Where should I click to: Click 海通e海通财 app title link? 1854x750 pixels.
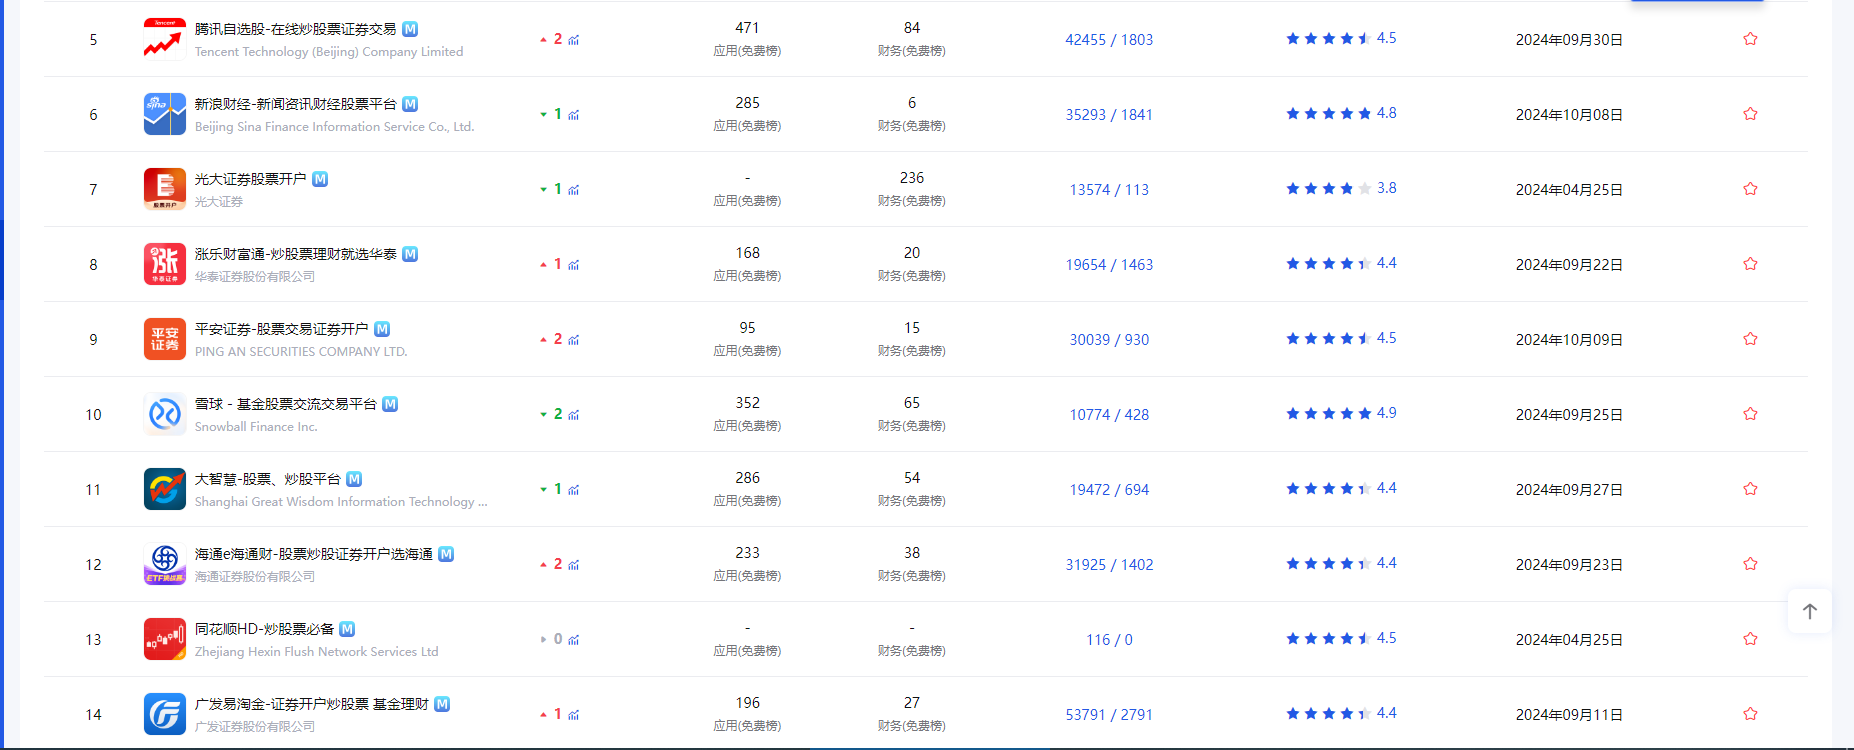click(313, 554)
